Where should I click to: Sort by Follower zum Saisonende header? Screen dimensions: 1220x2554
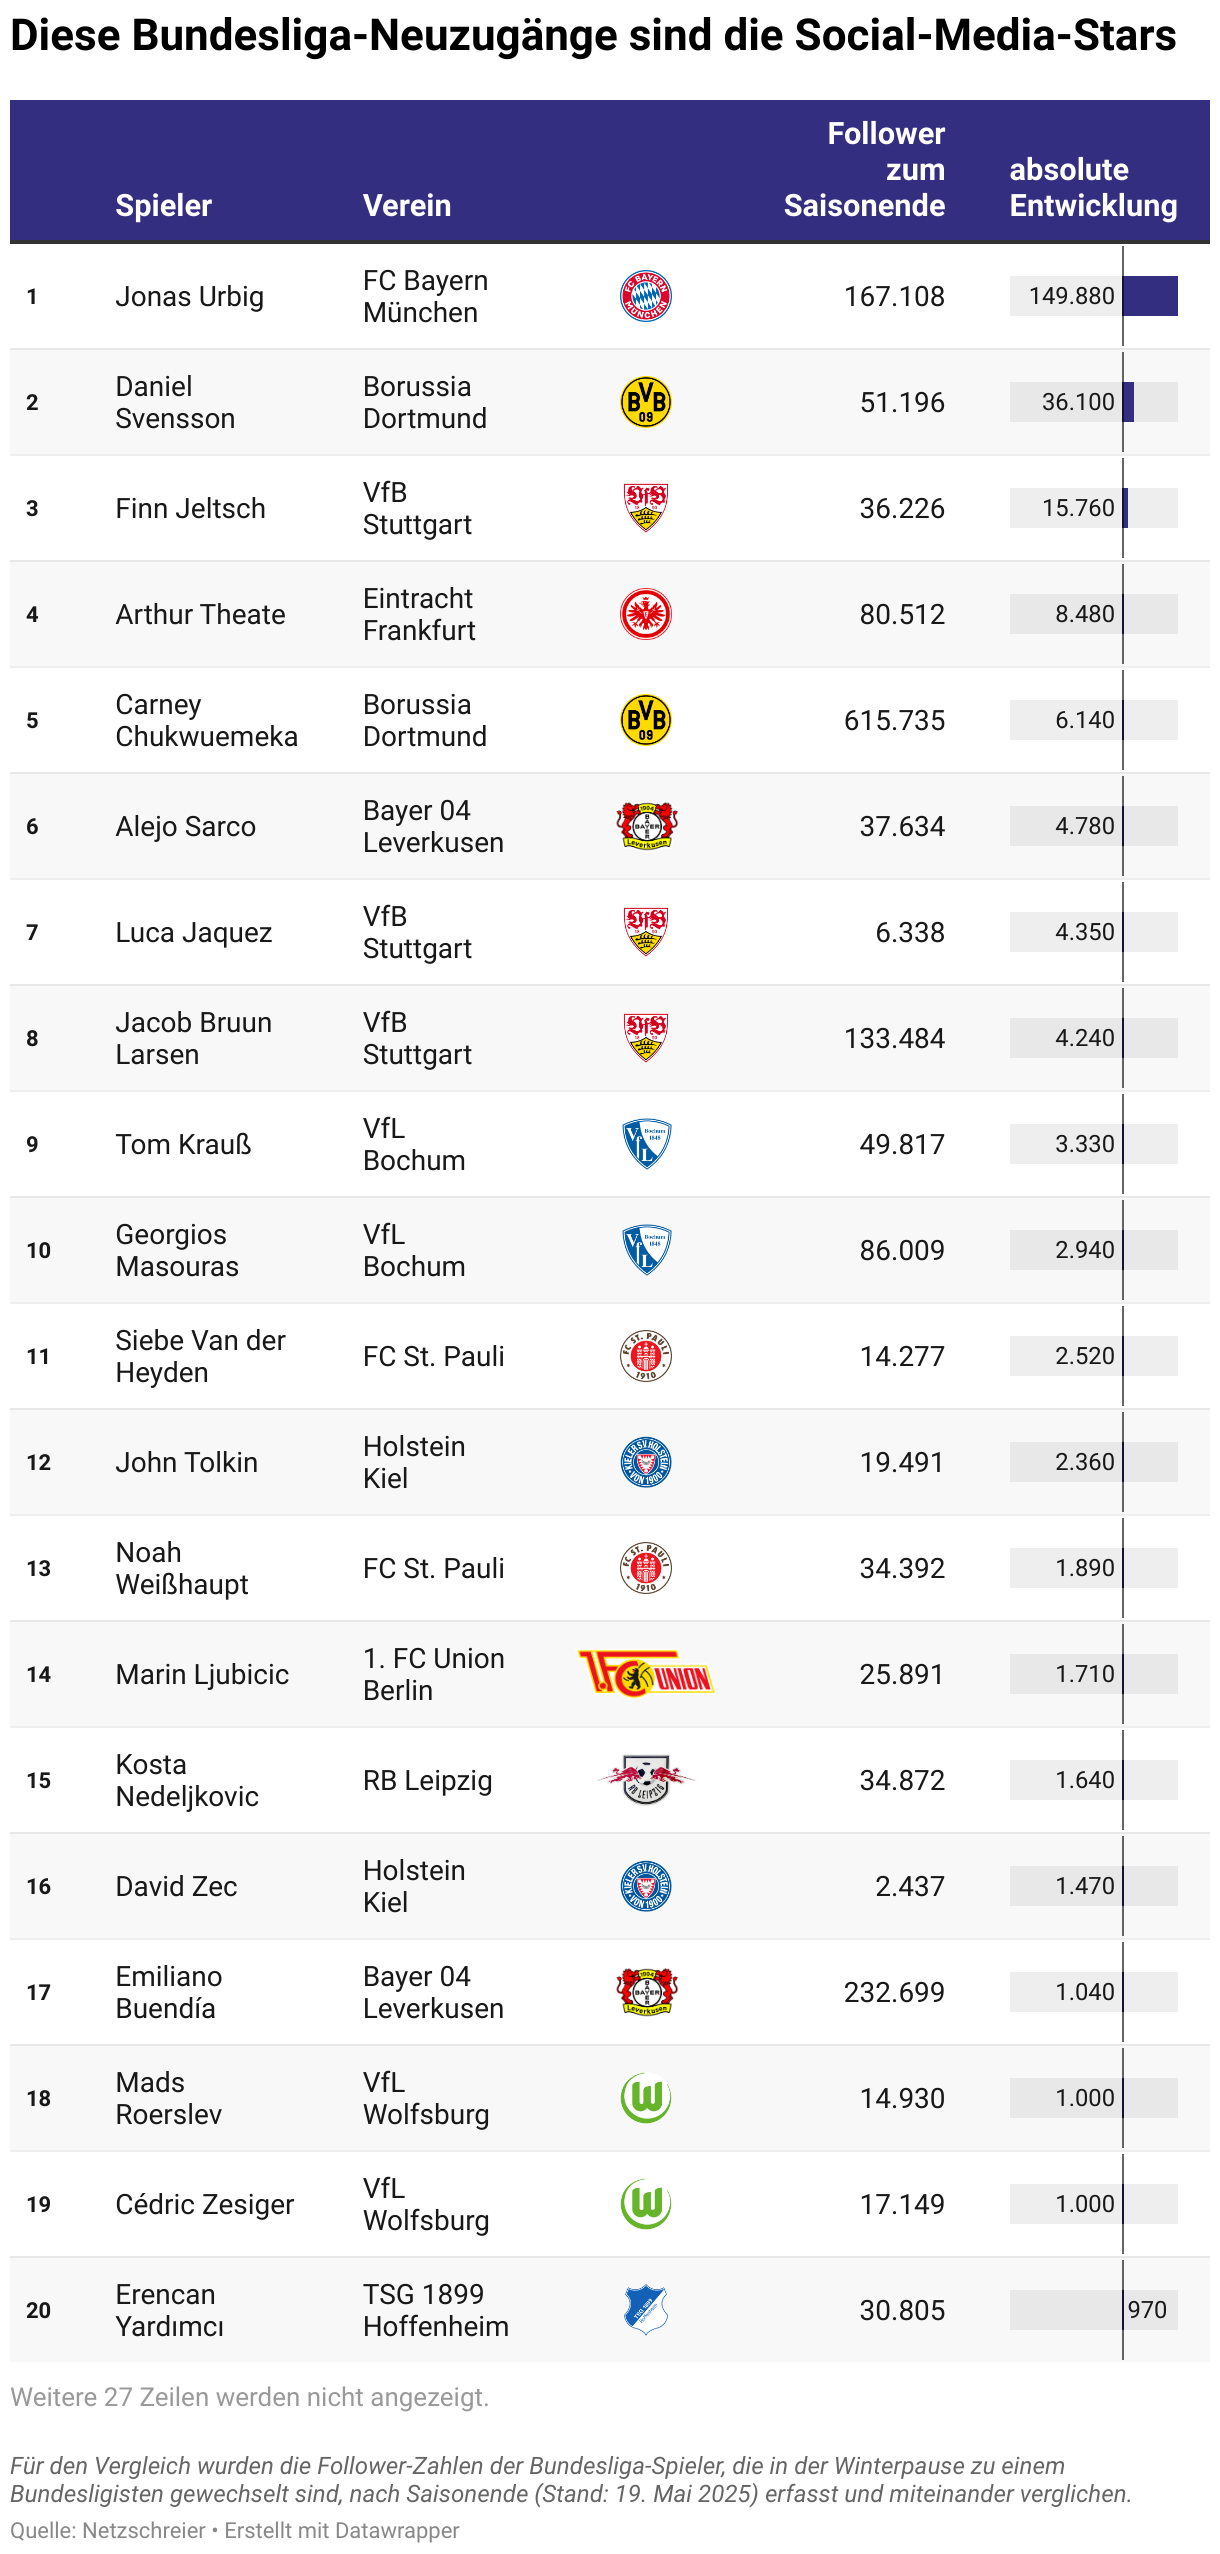pos(864,170)
